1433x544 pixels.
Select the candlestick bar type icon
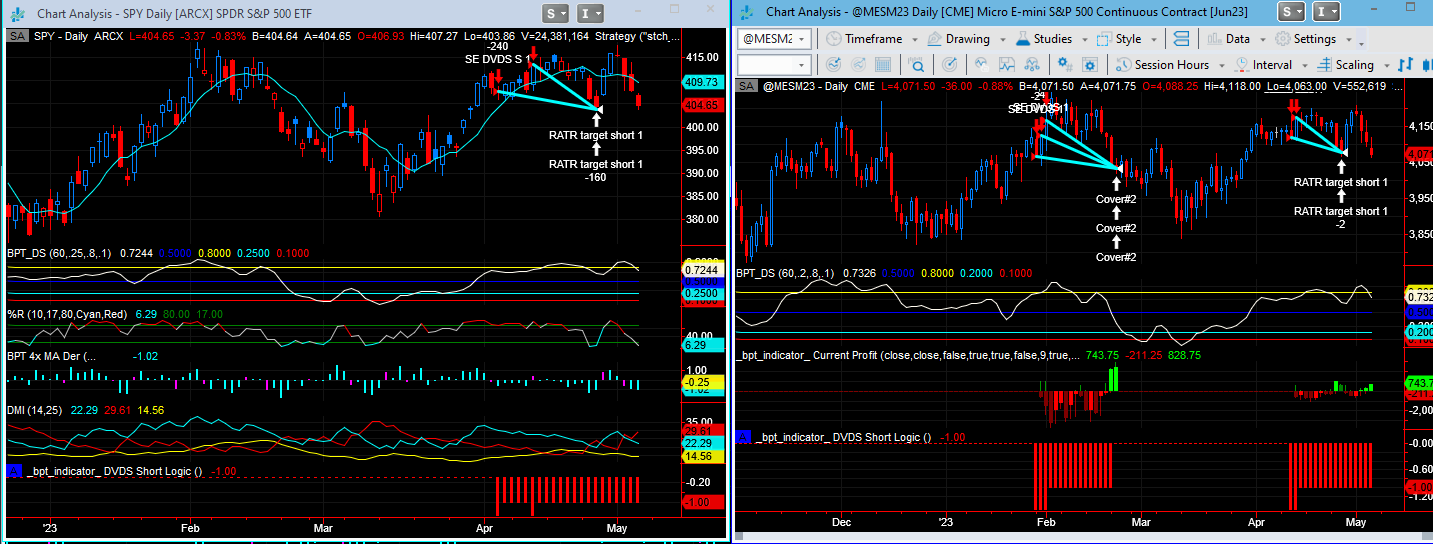[1427, 65]
